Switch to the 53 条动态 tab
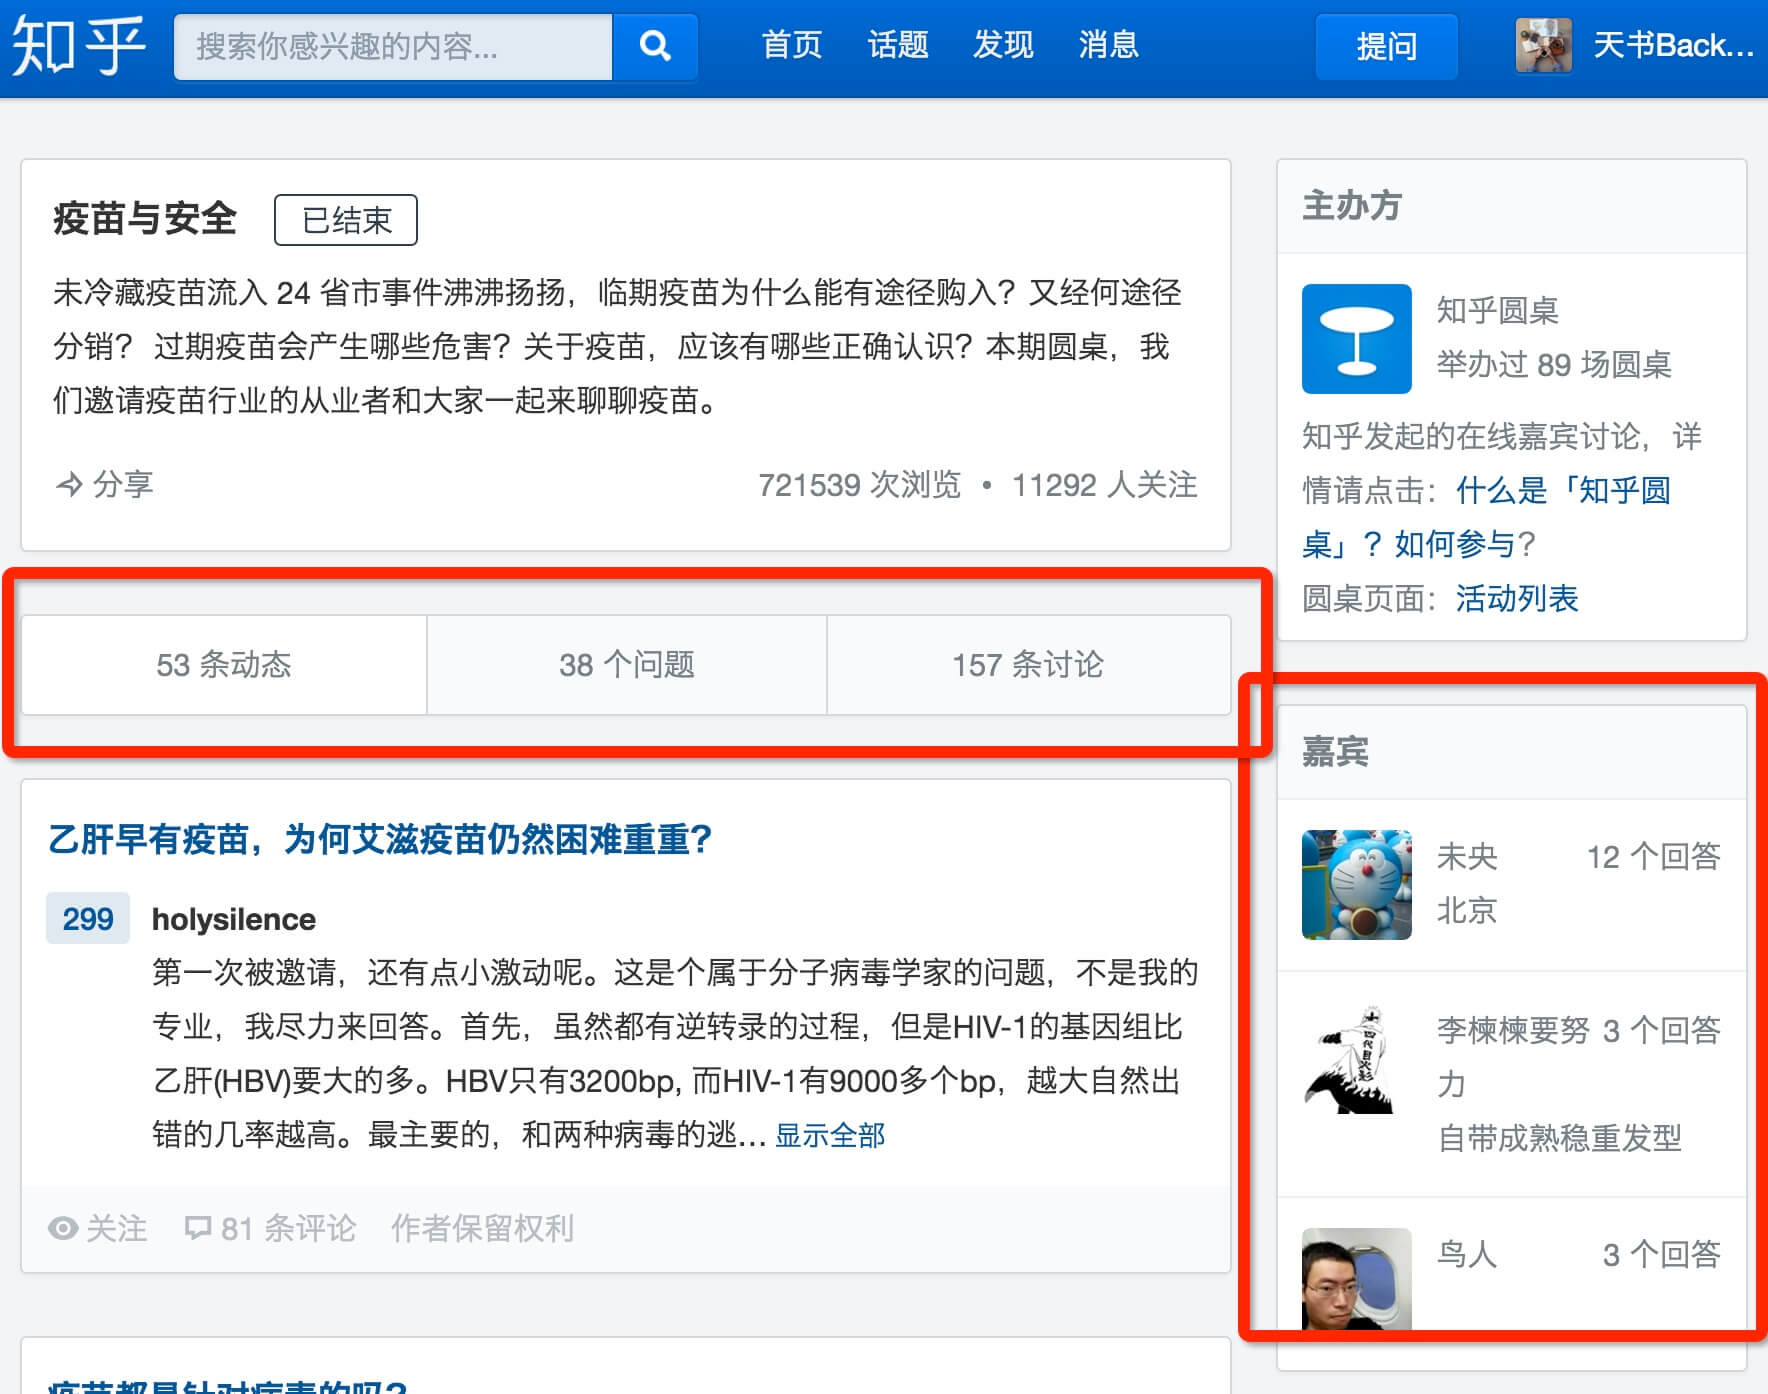The width and height of the screenshot is (1768, 1394). 224,665
